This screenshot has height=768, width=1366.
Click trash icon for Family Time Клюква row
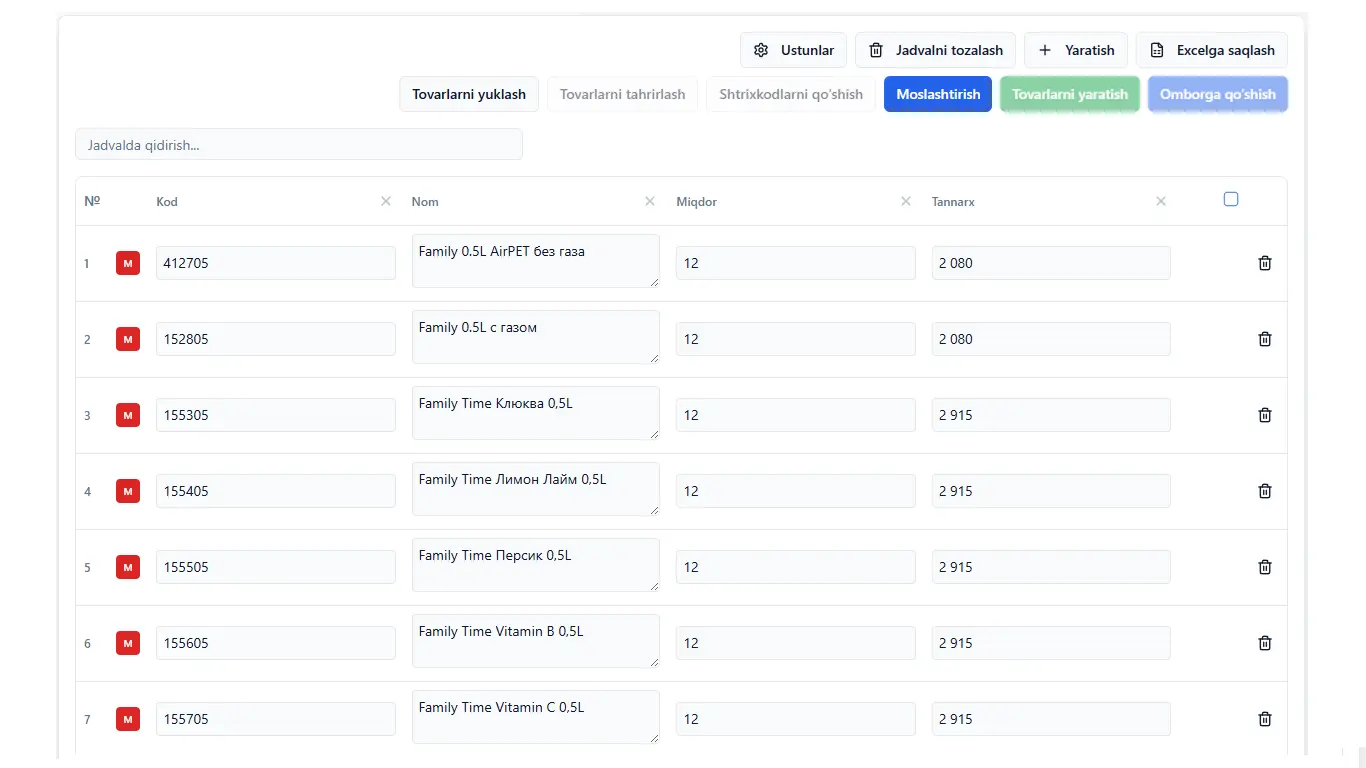coord(1264,415)
